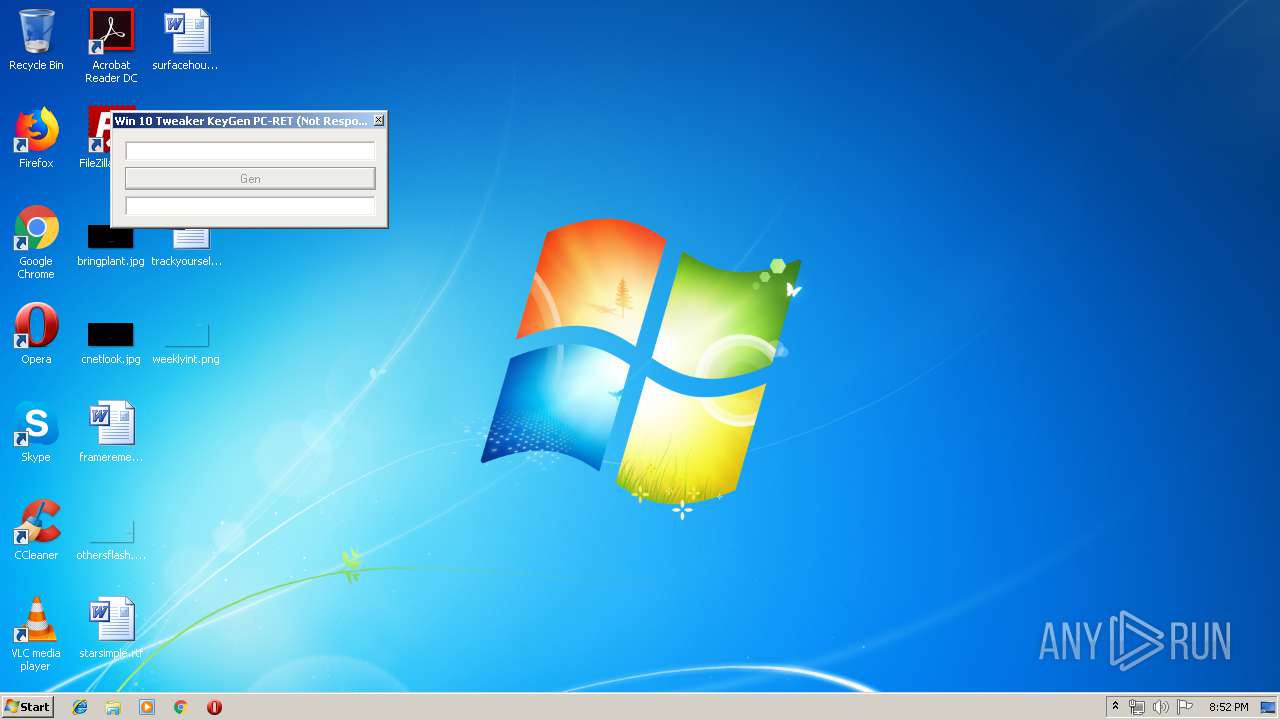Open Internet Explorer from taskbar

pyautogui.click(x=80, y=707)
